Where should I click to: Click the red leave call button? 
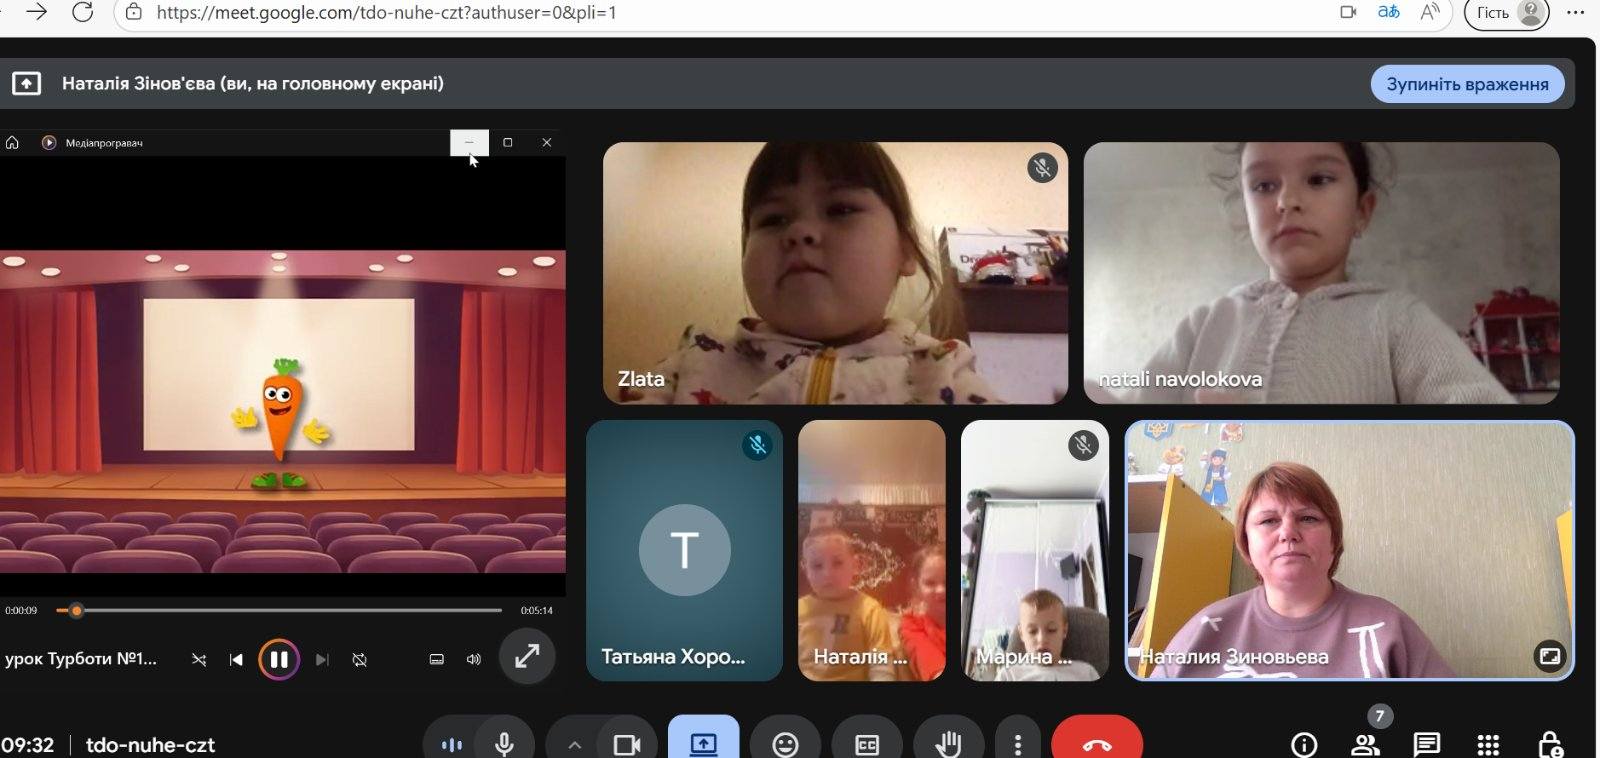tap(1096, 743)
